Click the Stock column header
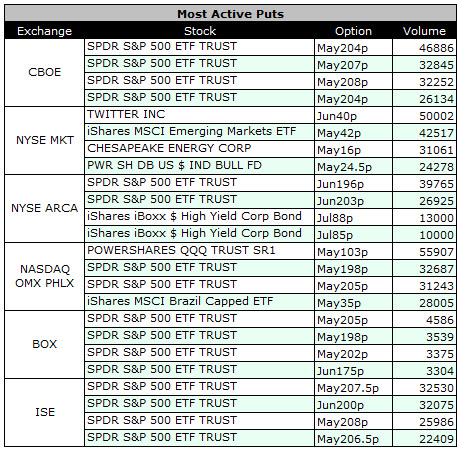 tap(200, 31)
